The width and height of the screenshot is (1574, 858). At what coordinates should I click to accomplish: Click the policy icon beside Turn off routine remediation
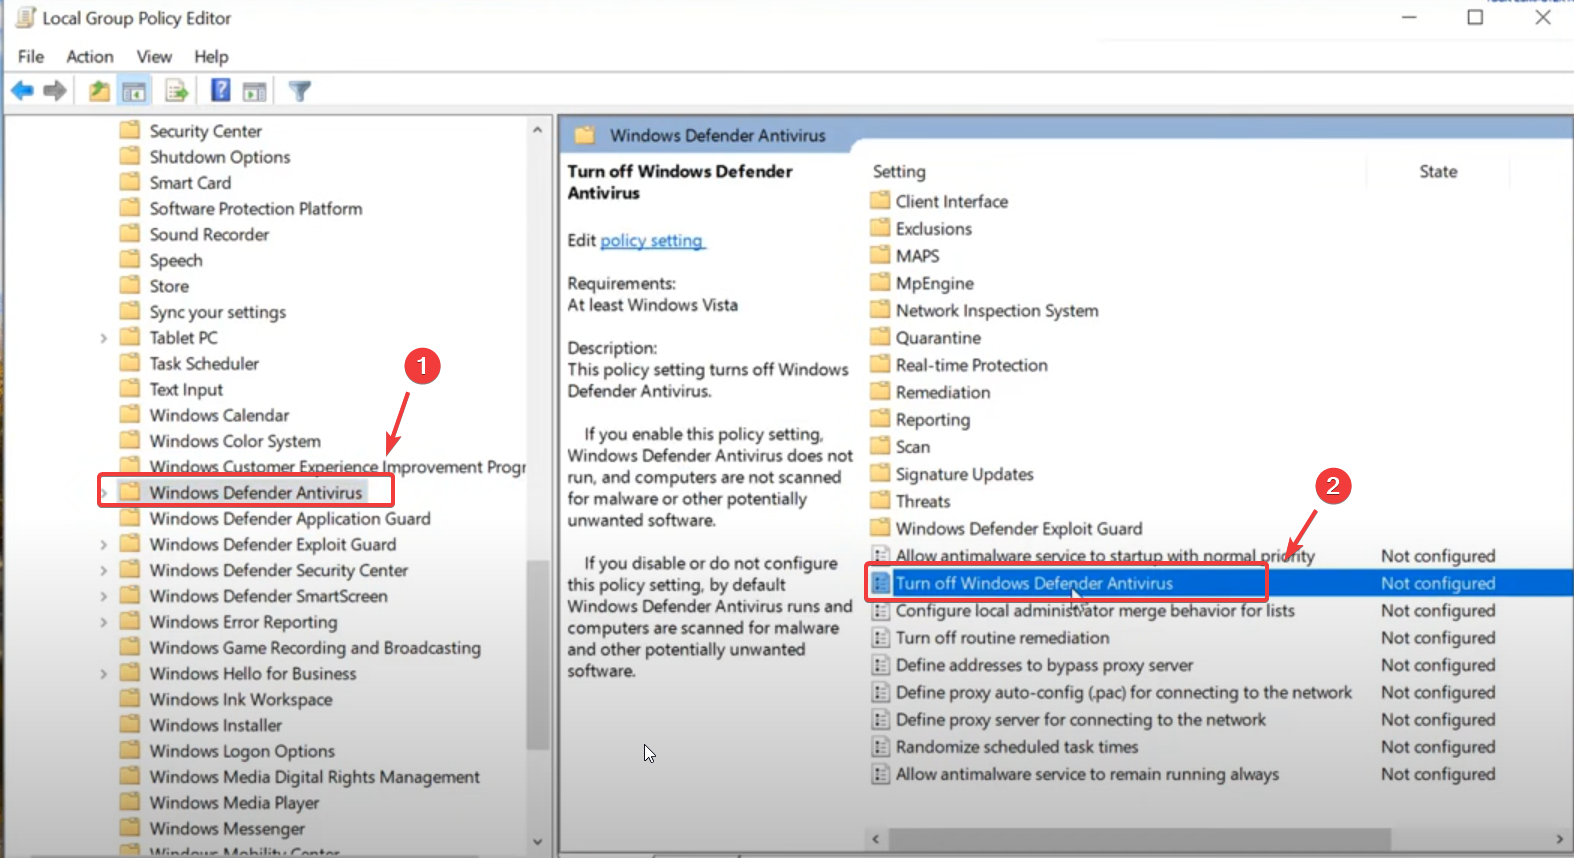pos(880,637)
